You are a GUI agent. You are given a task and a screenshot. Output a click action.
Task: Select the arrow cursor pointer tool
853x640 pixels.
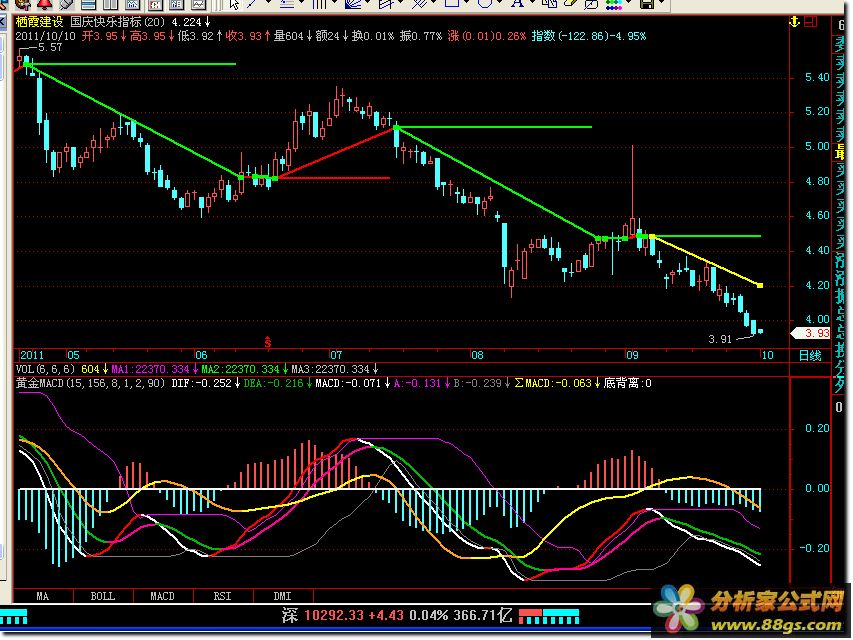[x=234, y=4]
